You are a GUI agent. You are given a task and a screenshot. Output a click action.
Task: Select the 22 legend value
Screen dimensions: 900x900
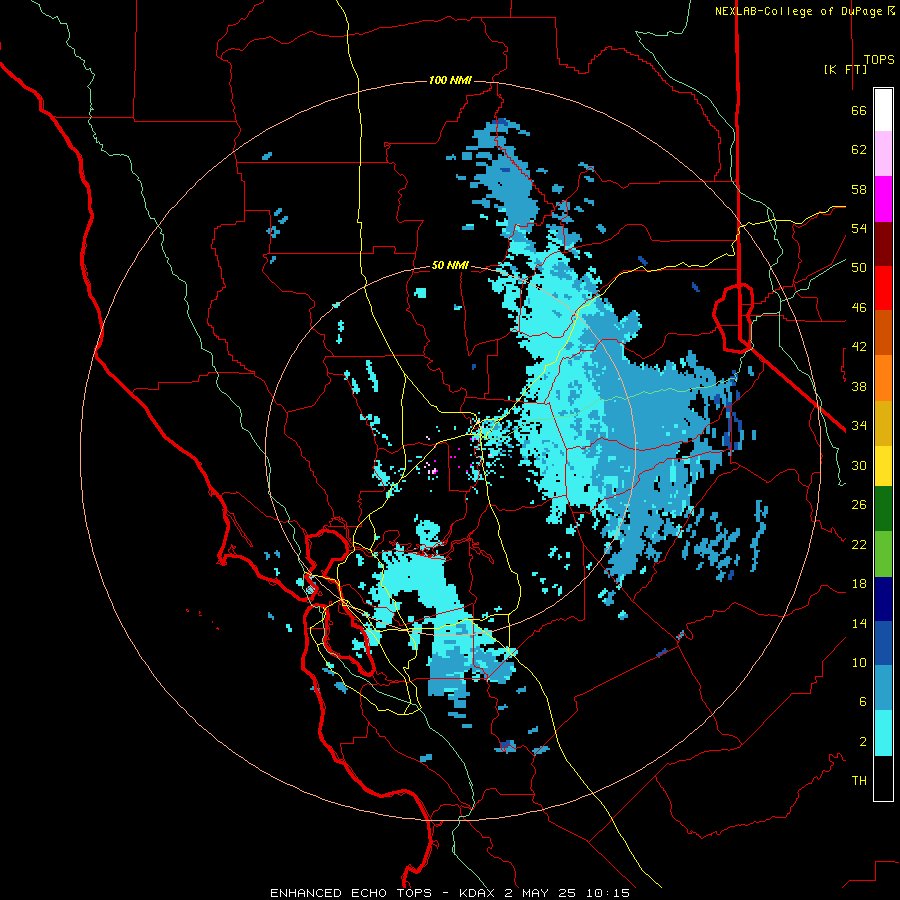(859, 544)
